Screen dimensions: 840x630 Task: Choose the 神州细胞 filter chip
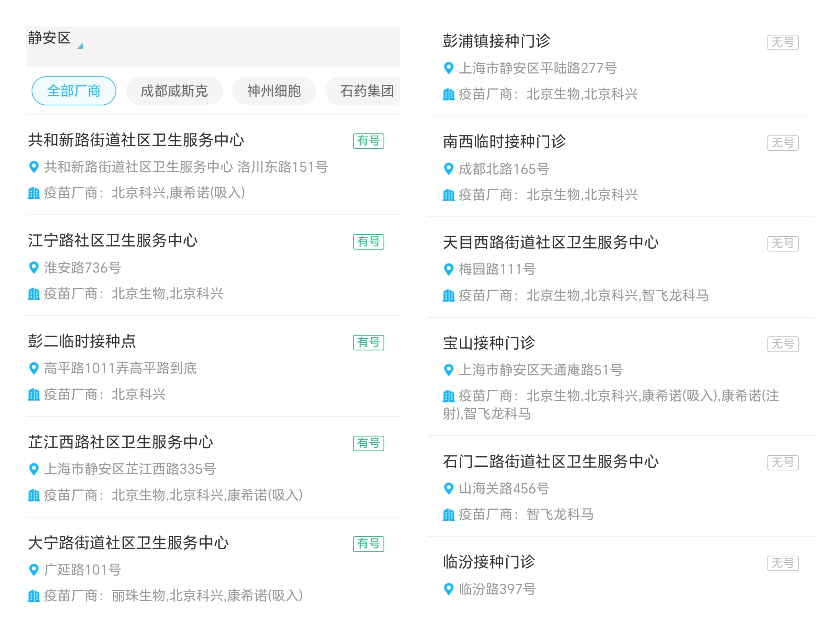point(274,91)
